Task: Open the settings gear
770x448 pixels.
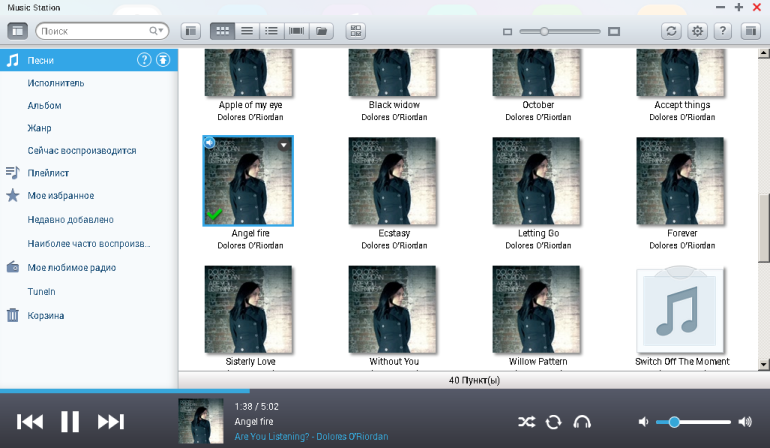Action: [697, 31]
